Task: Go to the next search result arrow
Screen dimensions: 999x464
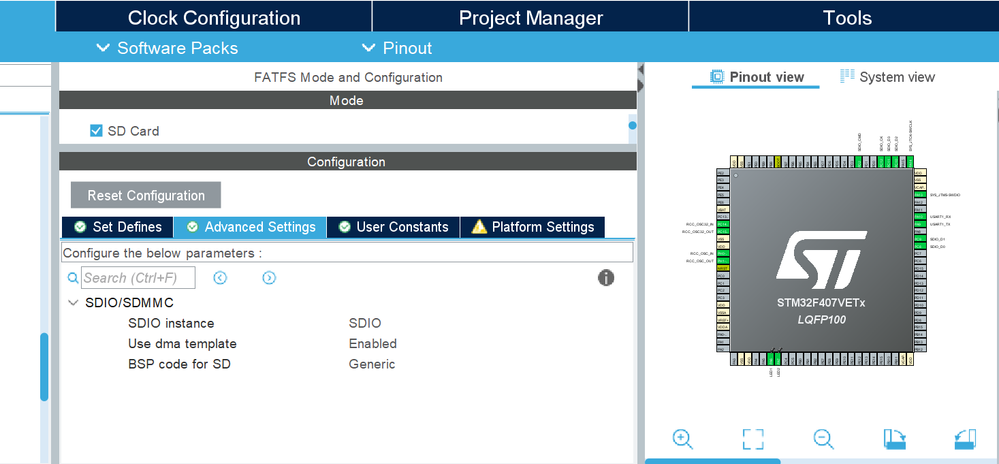Action: (269, 278)
